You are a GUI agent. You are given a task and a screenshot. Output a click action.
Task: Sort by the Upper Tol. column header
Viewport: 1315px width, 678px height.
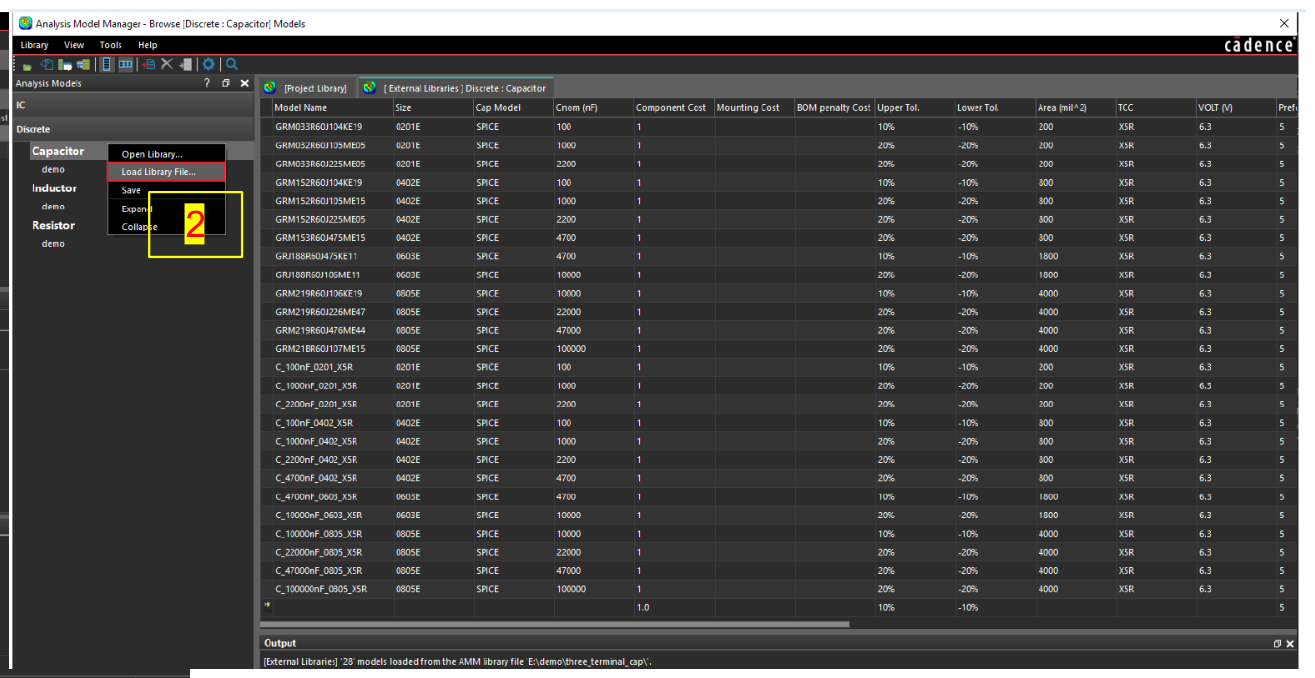coord(914,107)
